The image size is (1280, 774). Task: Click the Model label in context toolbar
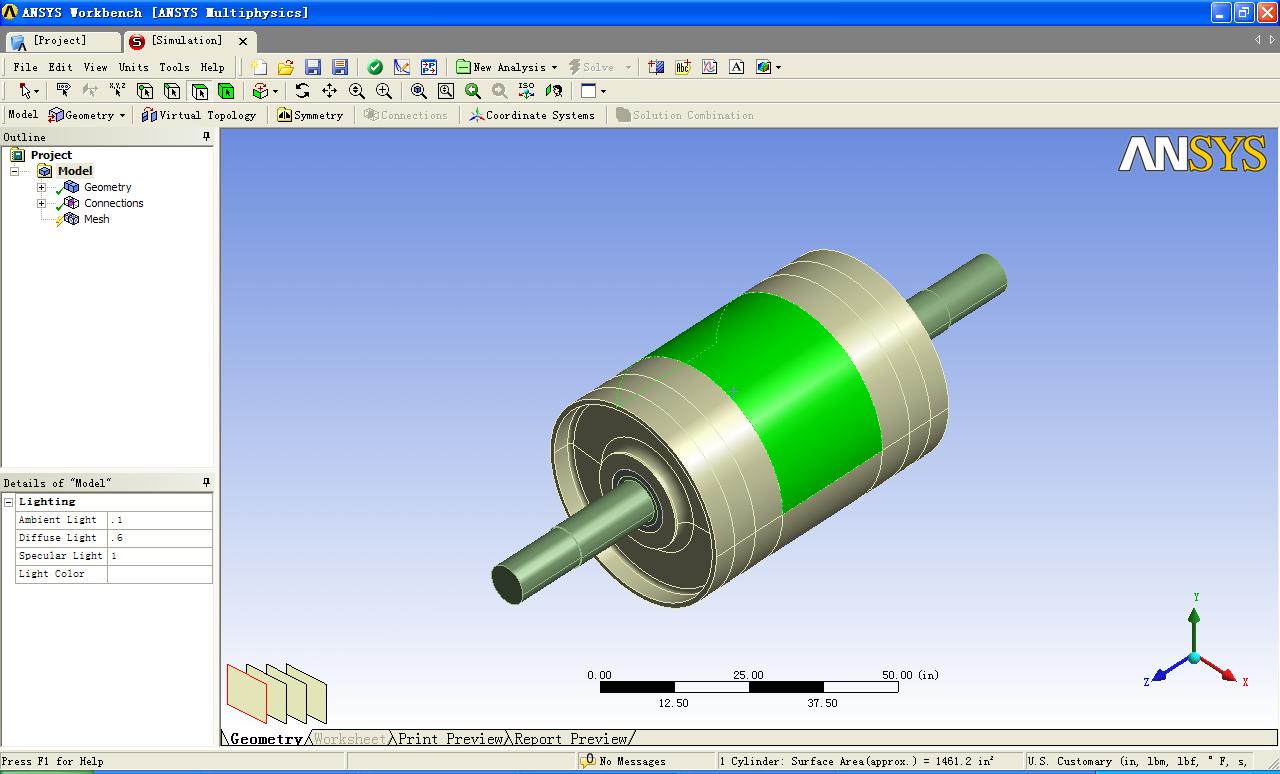23,115
